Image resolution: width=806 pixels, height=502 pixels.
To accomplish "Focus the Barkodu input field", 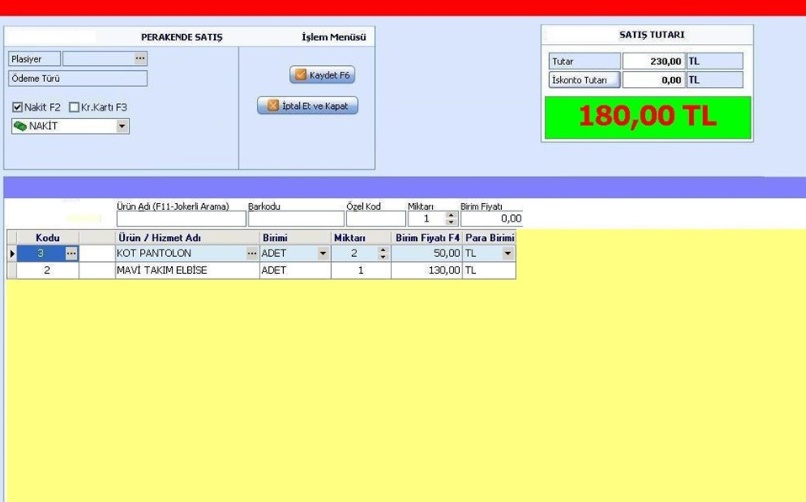I will tap(295, 218).
